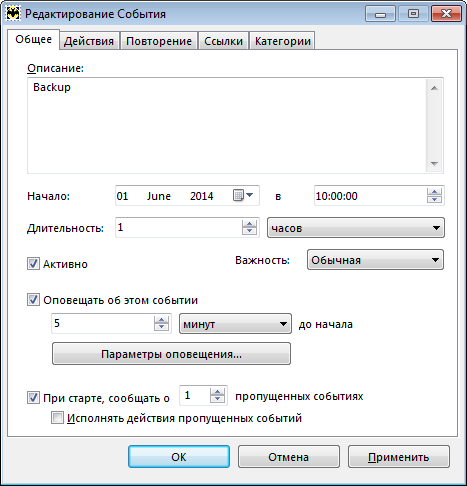Viewport: 467px width, 486px height.
Task: Decrease start time with down spinner arrow
Action: [434, 199]
